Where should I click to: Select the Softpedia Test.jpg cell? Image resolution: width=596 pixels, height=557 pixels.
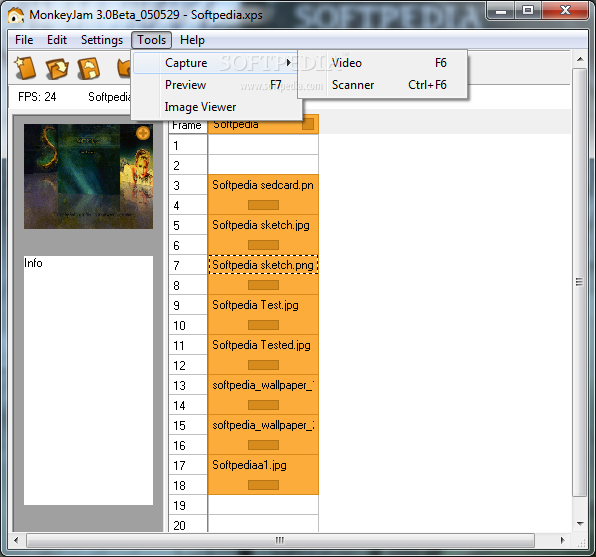[x=263, y=305]
